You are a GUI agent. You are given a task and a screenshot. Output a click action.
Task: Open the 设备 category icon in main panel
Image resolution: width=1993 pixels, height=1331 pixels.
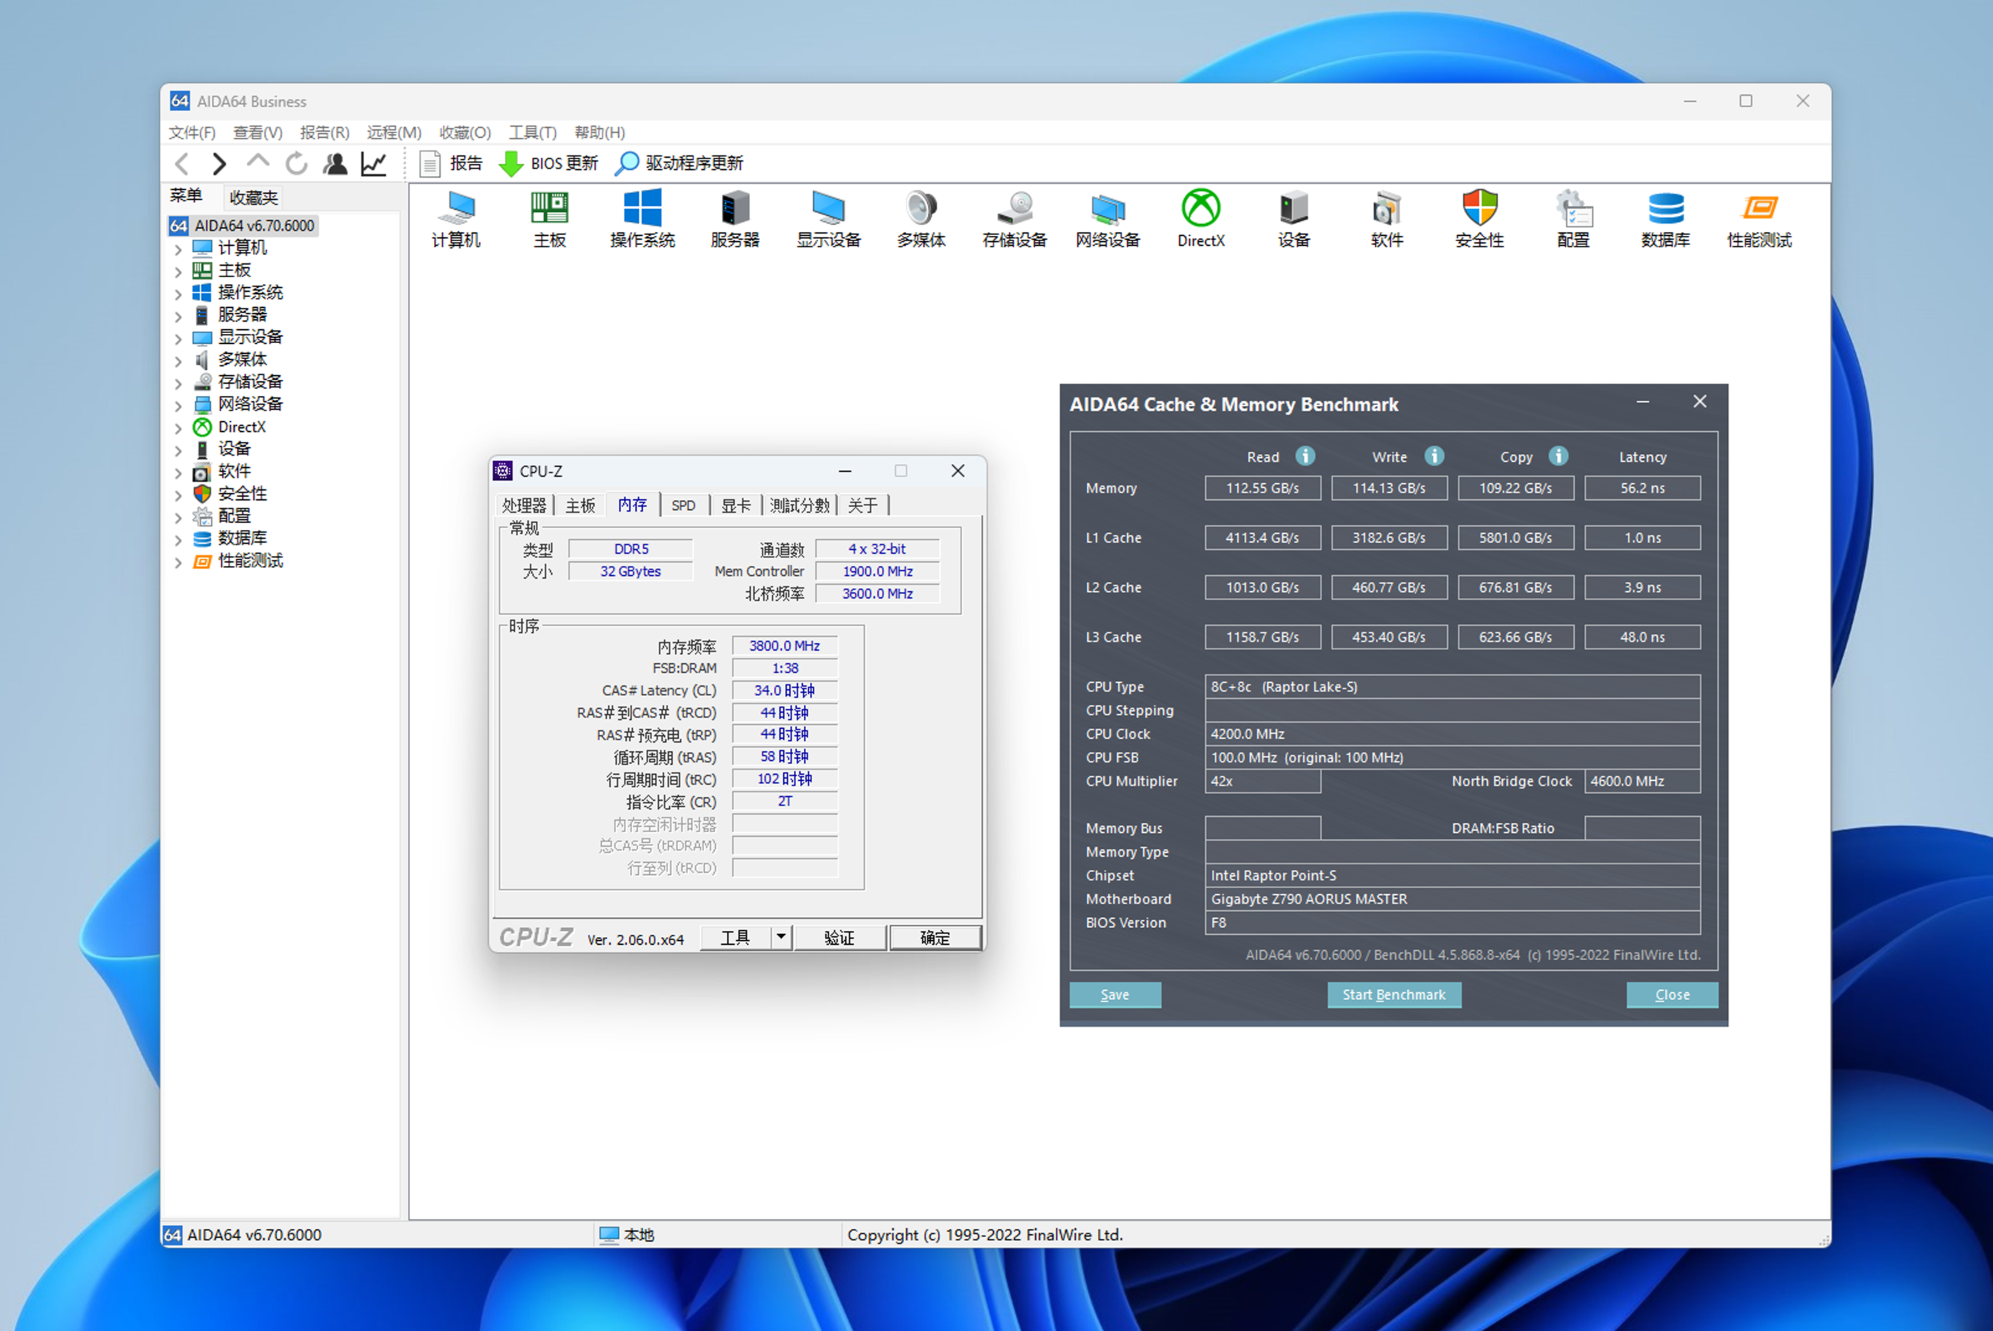pos(1293,219)
